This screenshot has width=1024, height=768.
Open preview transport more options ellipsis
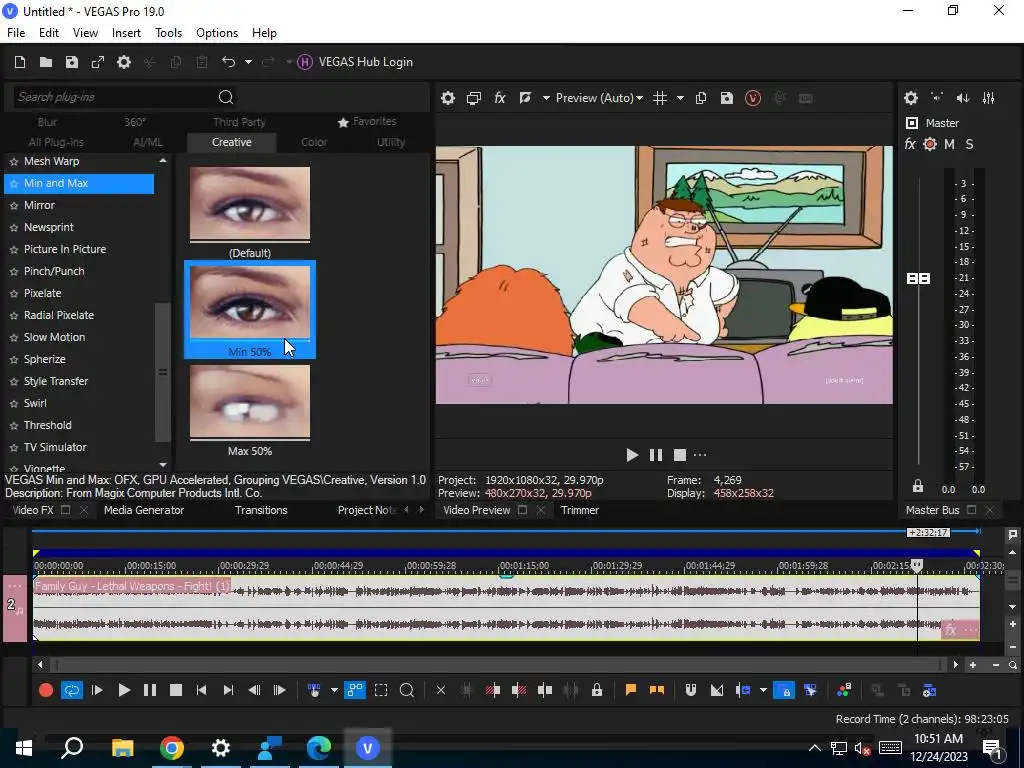pos(700,455)
